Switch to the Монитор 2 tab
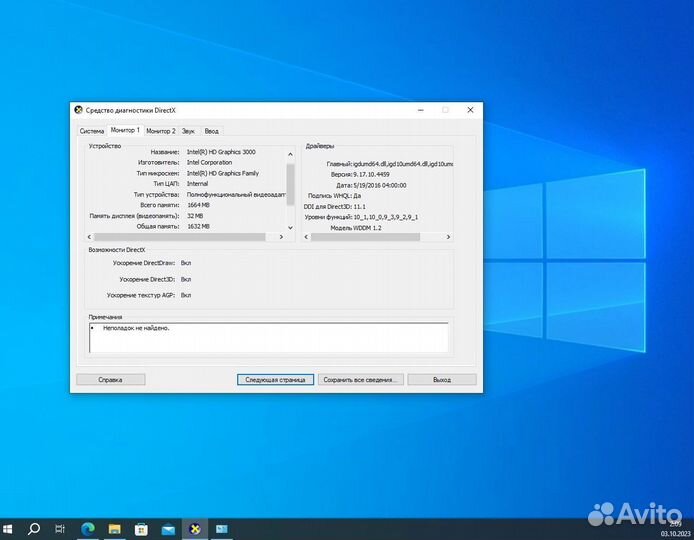 [161, 131]
